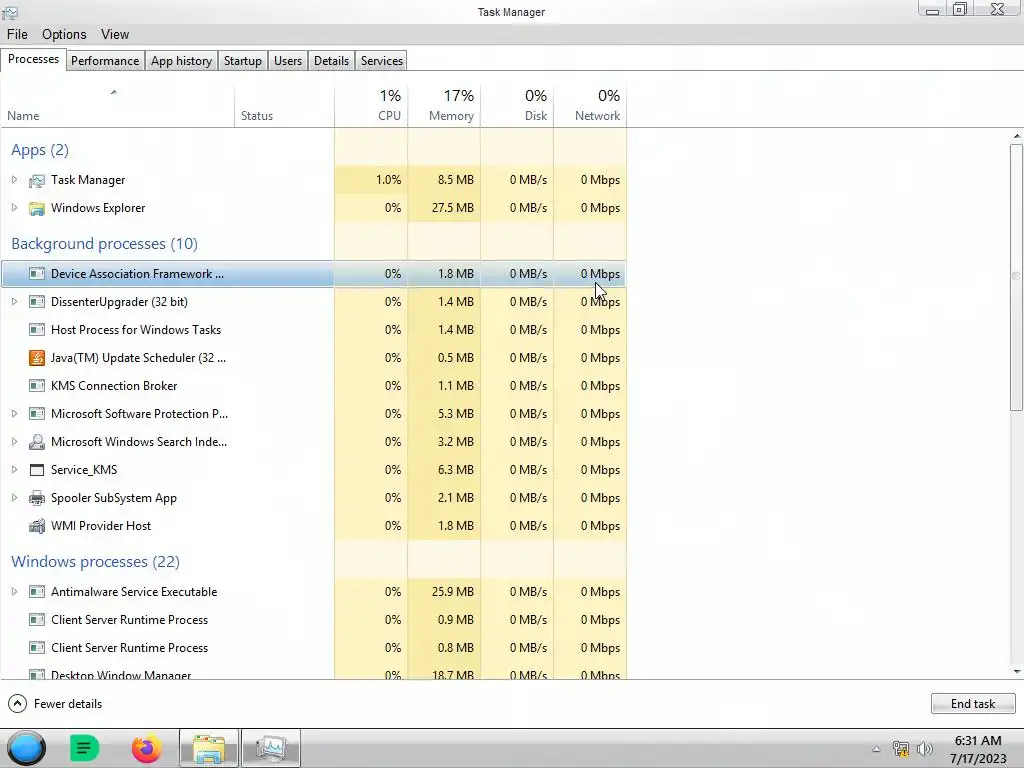Screen dimensions: 1024x768
Task: Launch Firefox from the taskbar
Action: [146, 748]
